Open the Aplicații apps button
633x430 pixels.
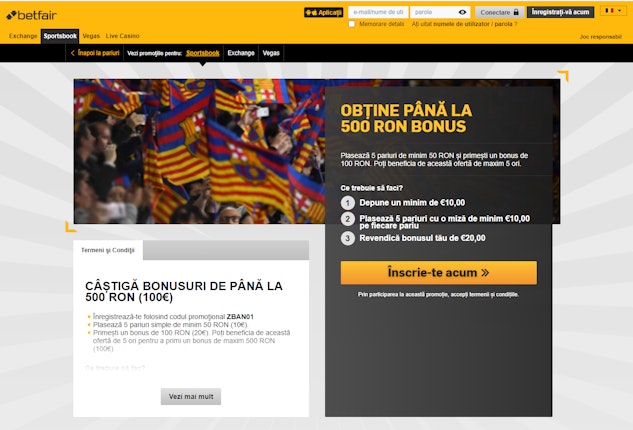click(x=324, y=13)
